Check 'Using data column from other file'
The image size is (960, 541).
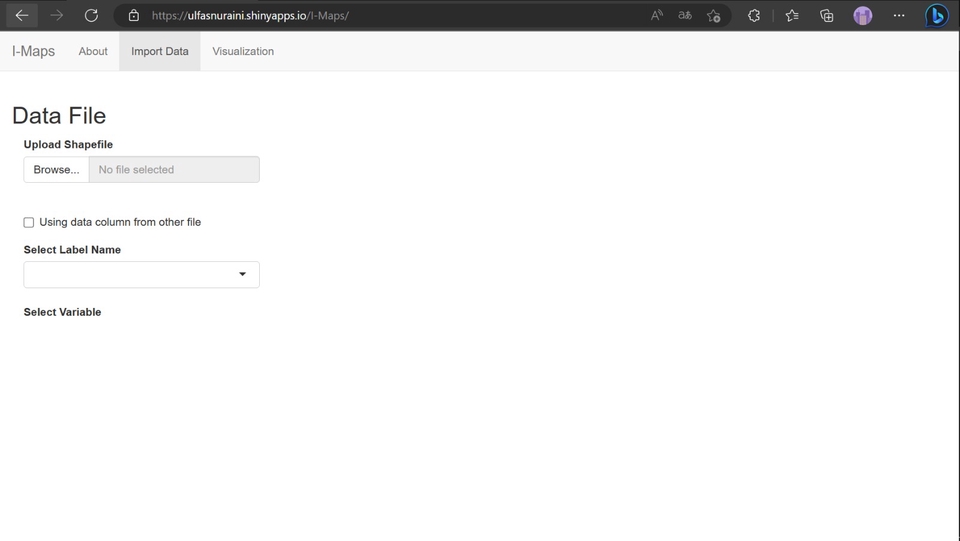pyautogui.click(x=29, y=222)
